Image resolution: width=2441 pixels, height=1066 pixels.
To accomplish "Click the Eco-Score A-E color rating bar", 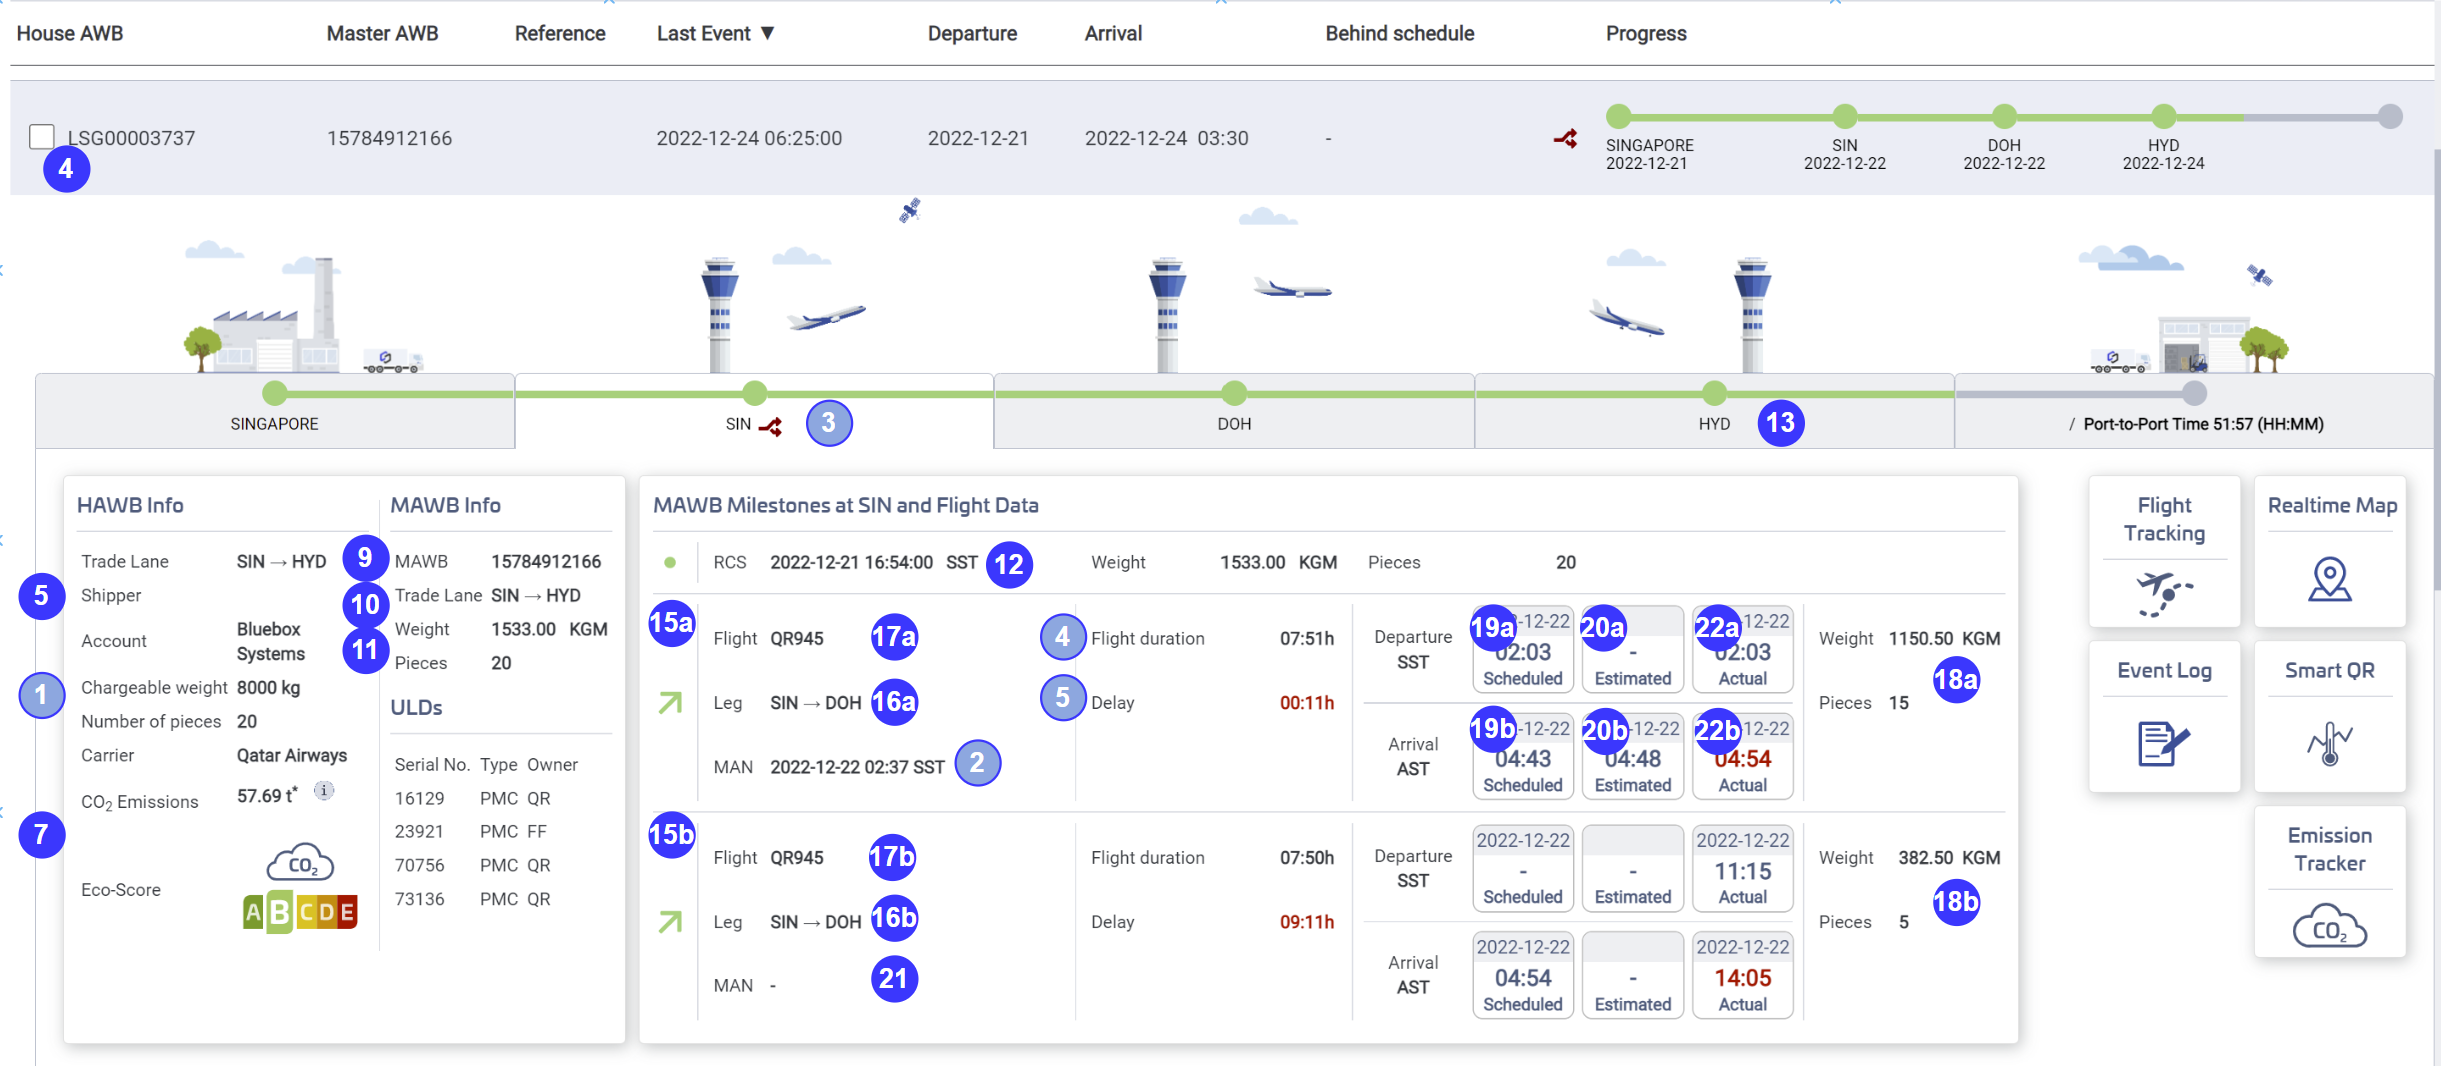I will 300,911.
